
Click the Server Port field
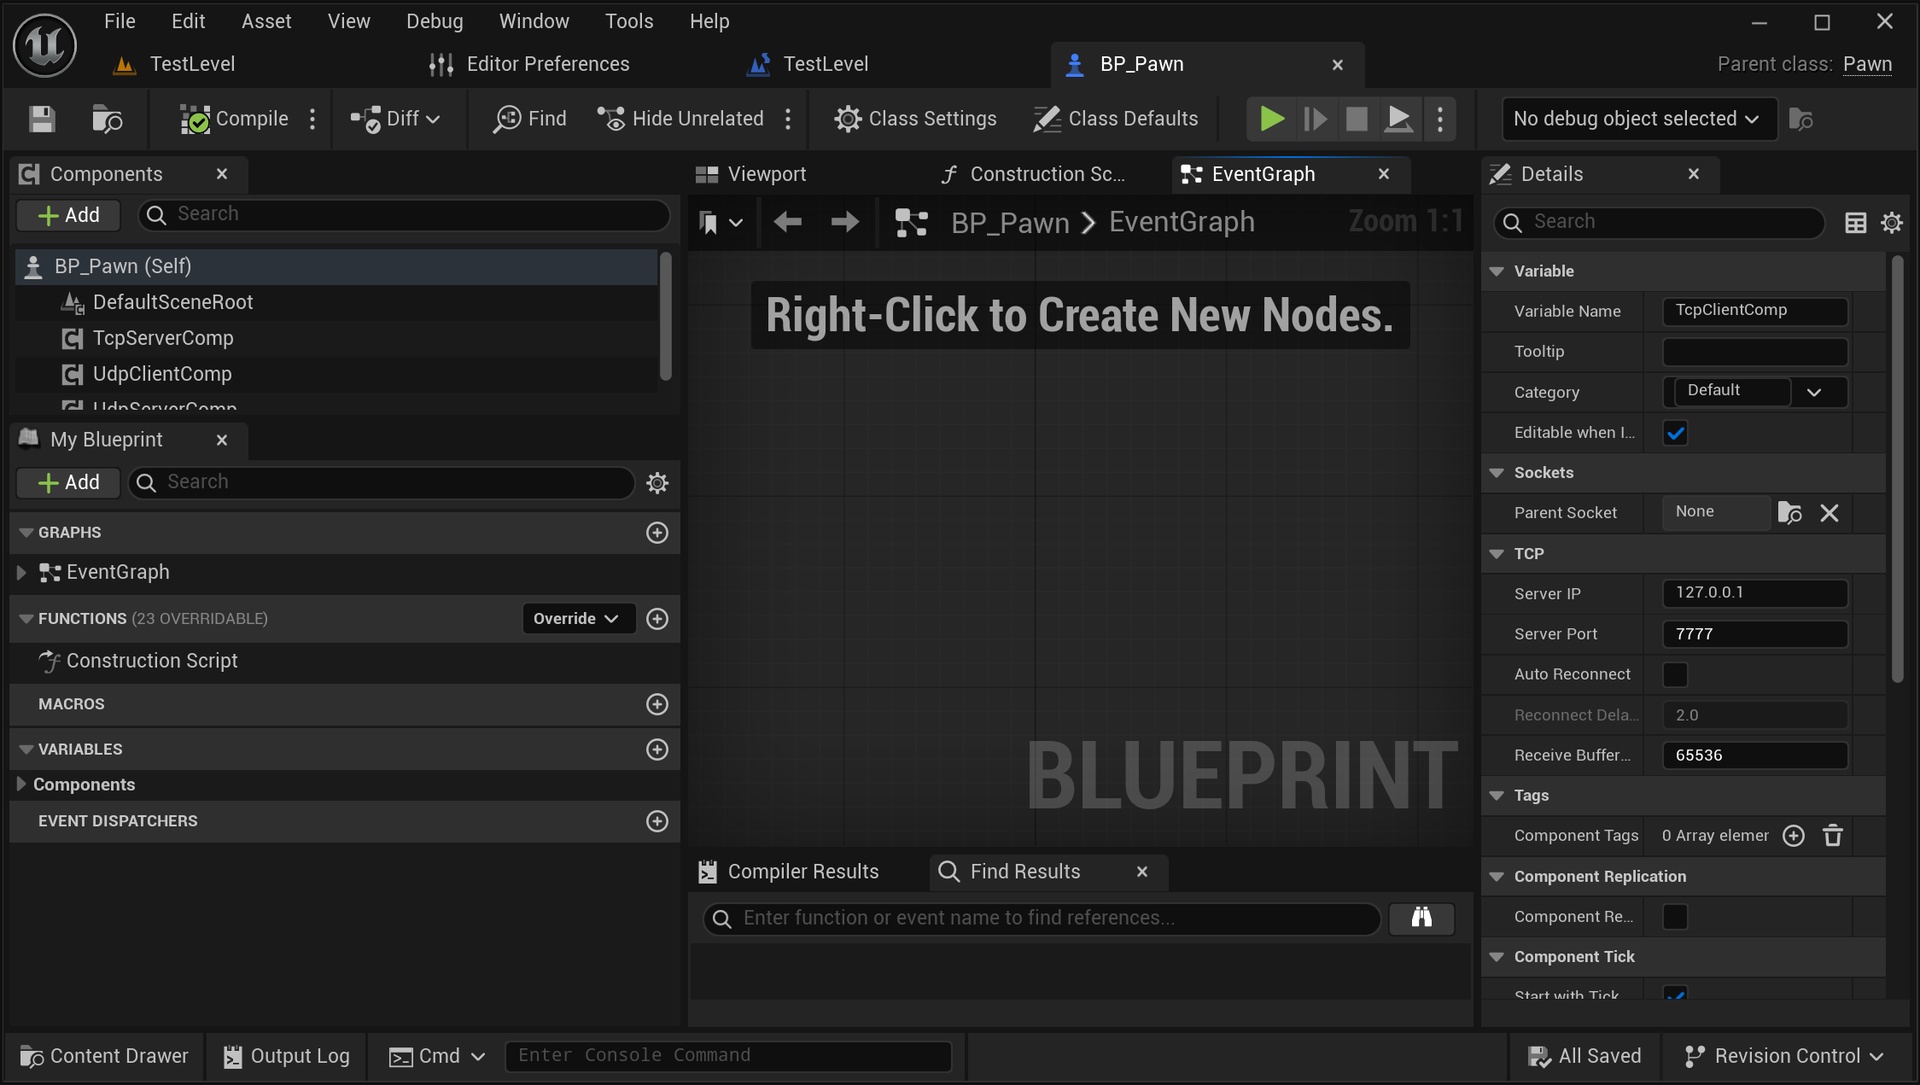1755,634
